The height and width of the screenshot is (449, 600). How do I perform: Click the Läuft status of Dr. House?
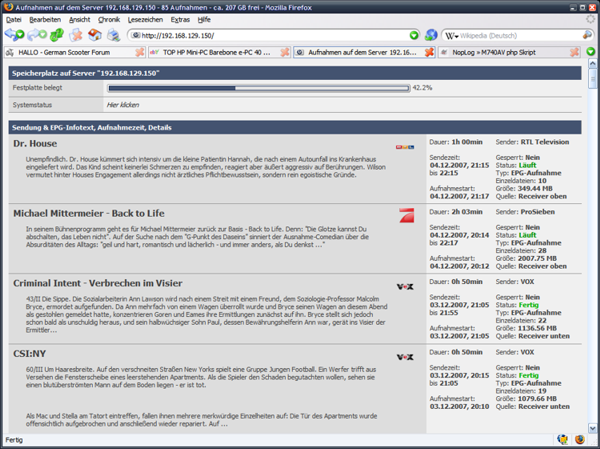[527, 165]
